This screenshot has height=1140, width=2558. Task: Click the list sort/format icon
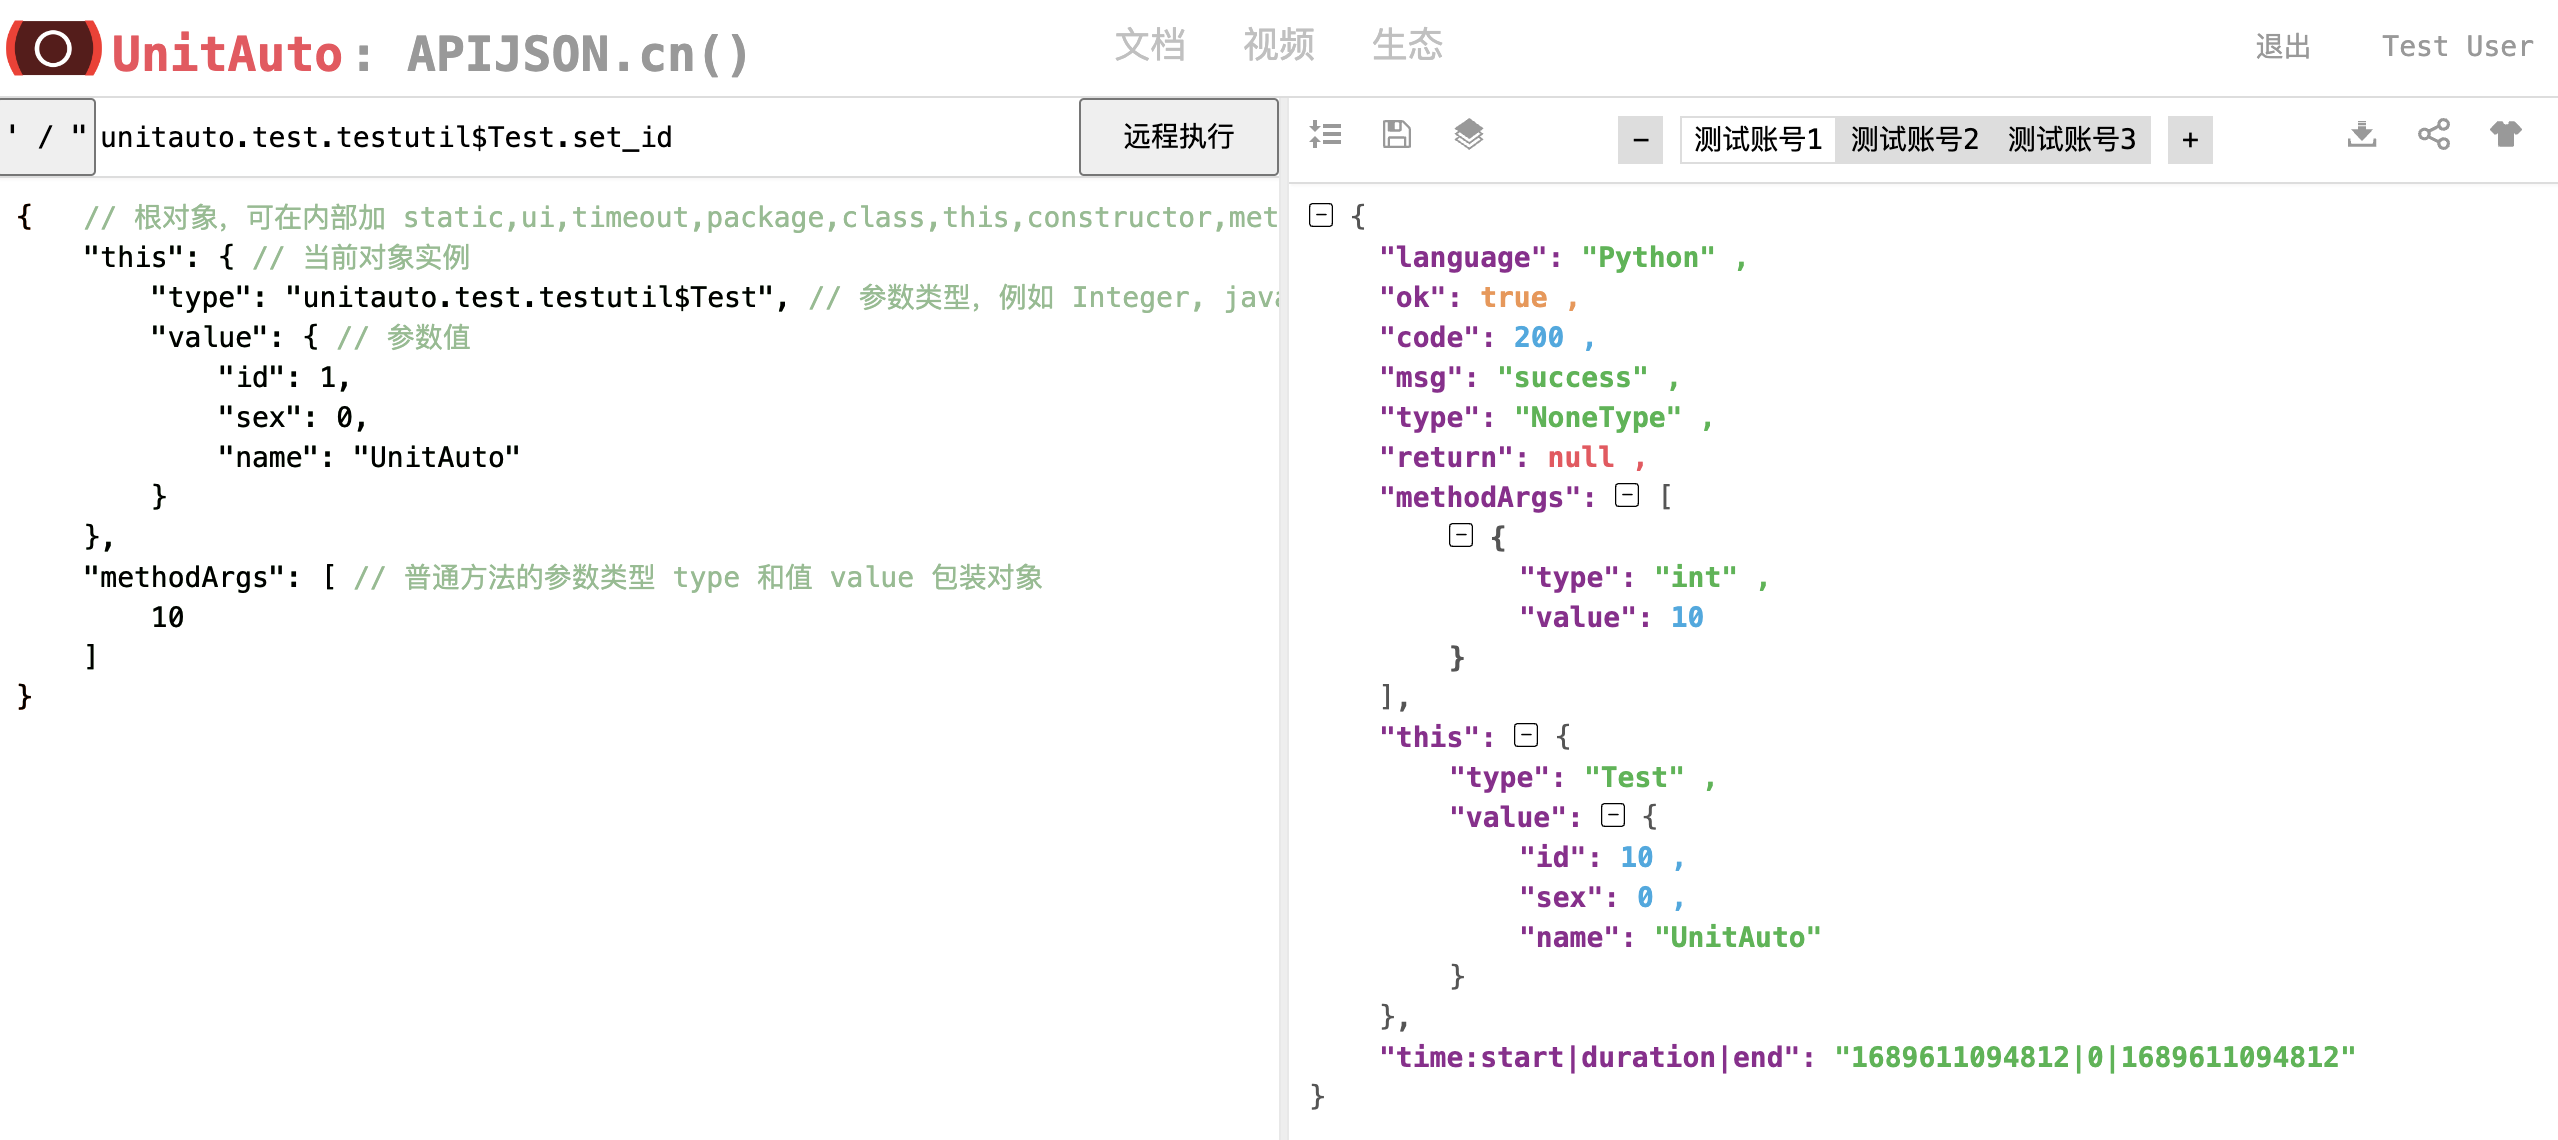pyautogui.click(x=1326, y=134)
